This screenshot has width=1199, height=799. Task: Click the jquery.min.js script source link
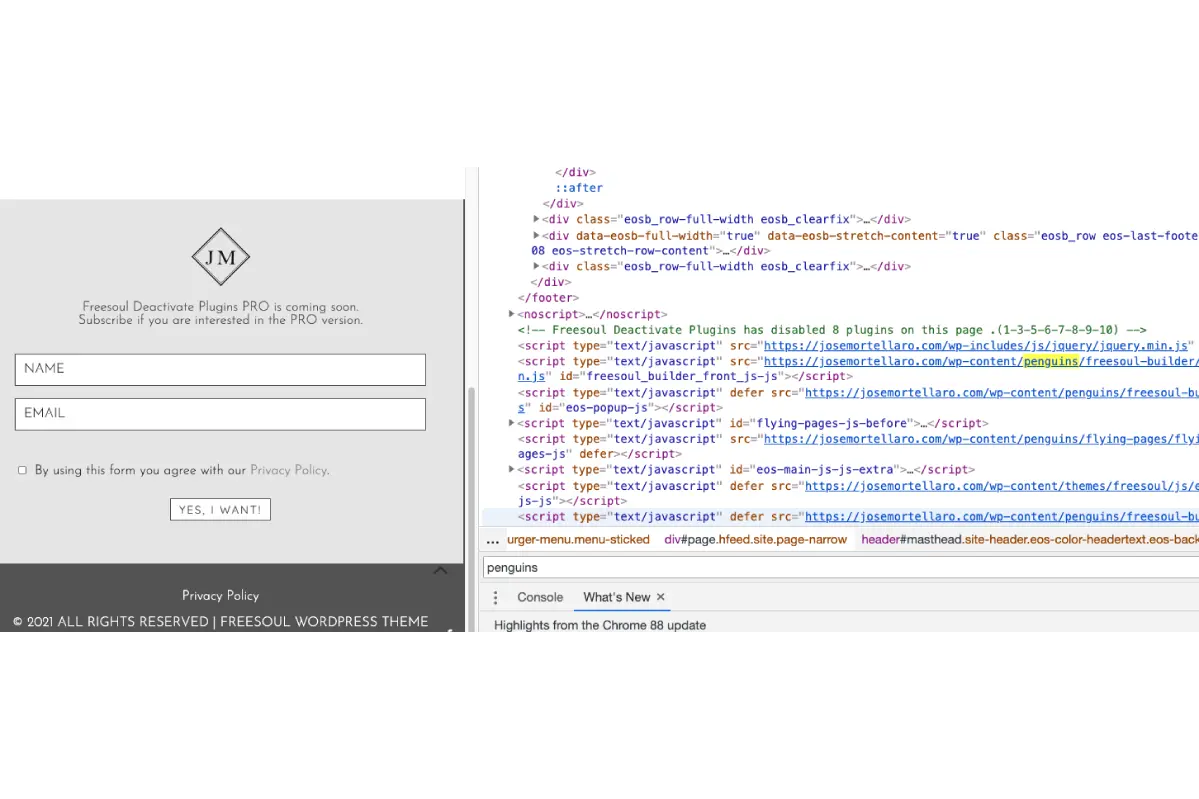(975, 346)
